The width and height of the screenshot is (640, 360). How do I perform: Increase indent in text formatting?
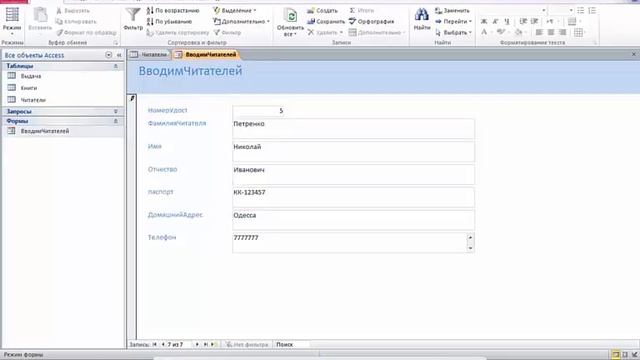(535, 21)
